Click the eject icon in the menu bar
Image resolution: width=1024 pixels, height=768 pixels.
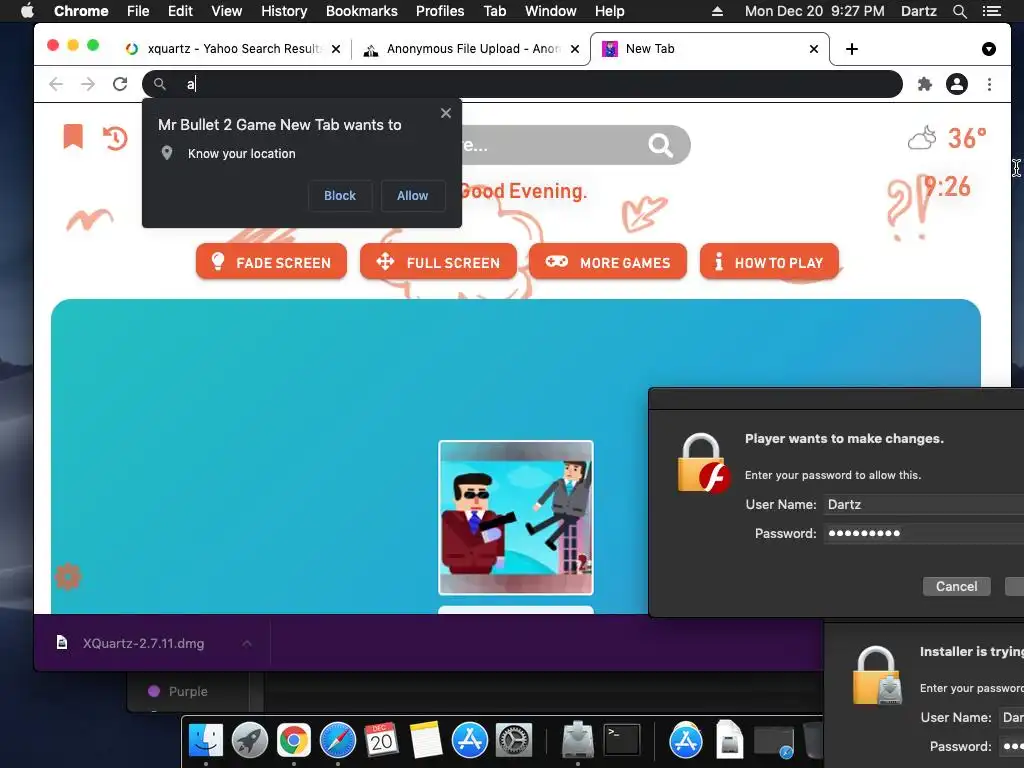(x=717, y=11)
